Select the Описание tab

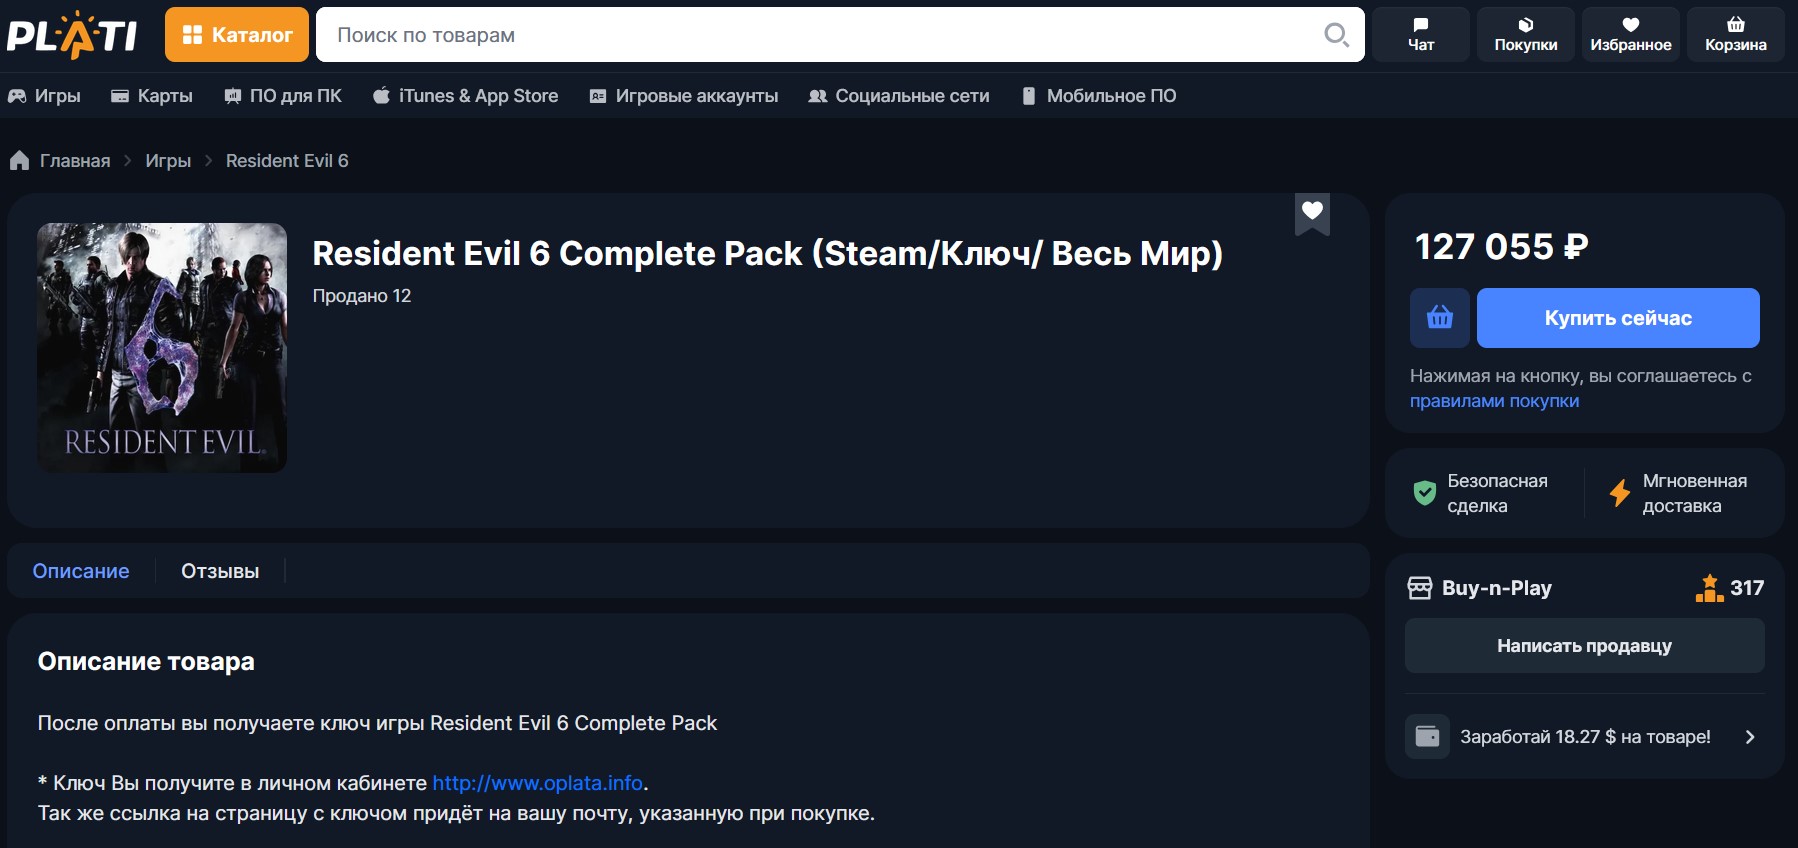pyautogui.click(x=81, y=571)
